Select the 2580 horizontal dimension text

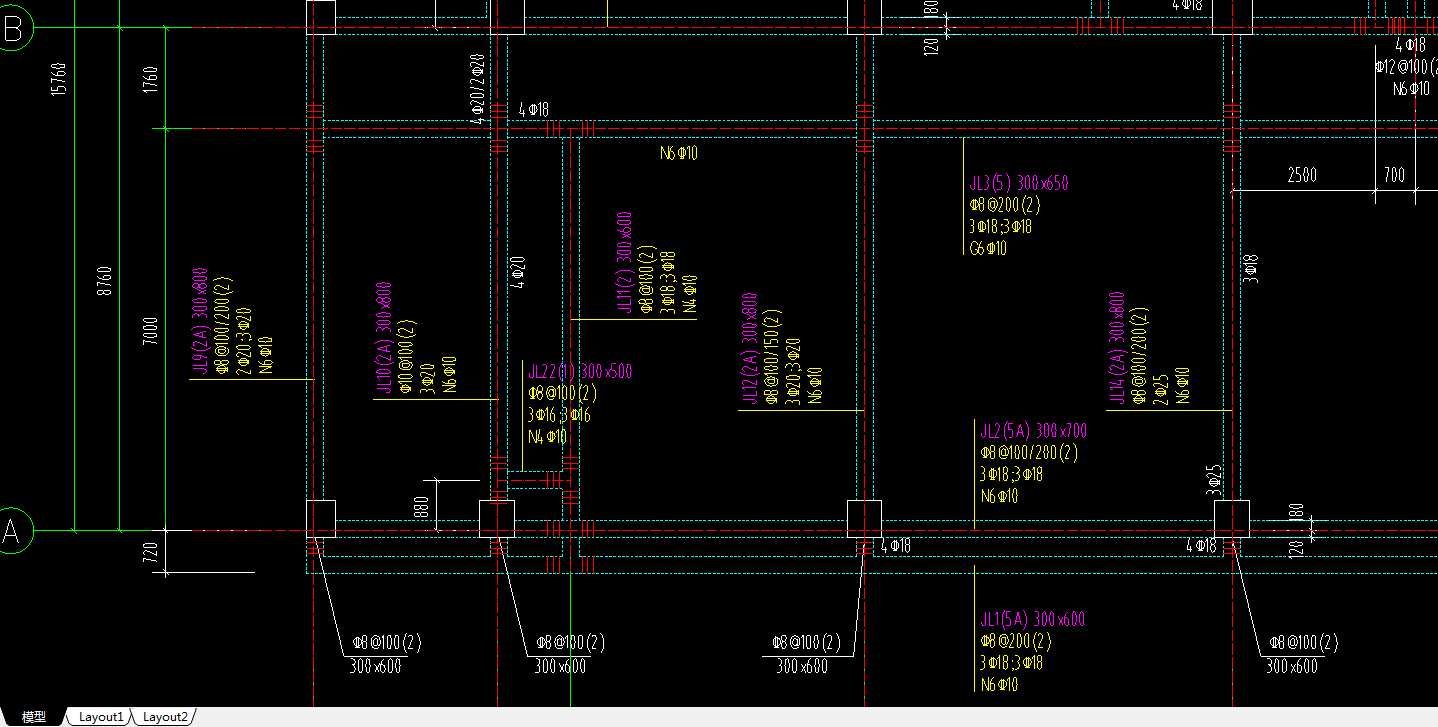(1301, 176)
